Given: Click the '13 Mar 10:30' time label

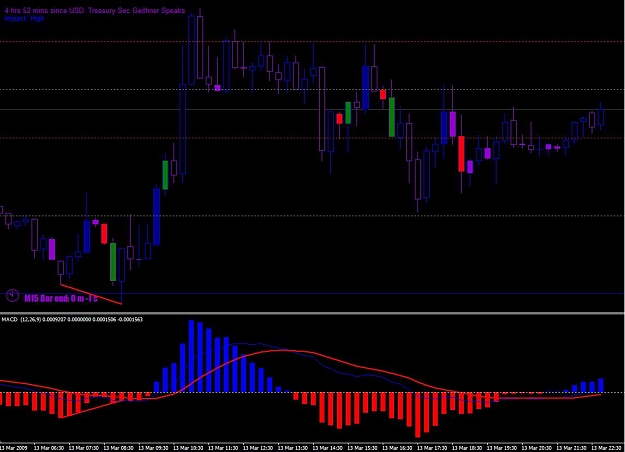Looking at the screenshot, I should pos(188,448).
